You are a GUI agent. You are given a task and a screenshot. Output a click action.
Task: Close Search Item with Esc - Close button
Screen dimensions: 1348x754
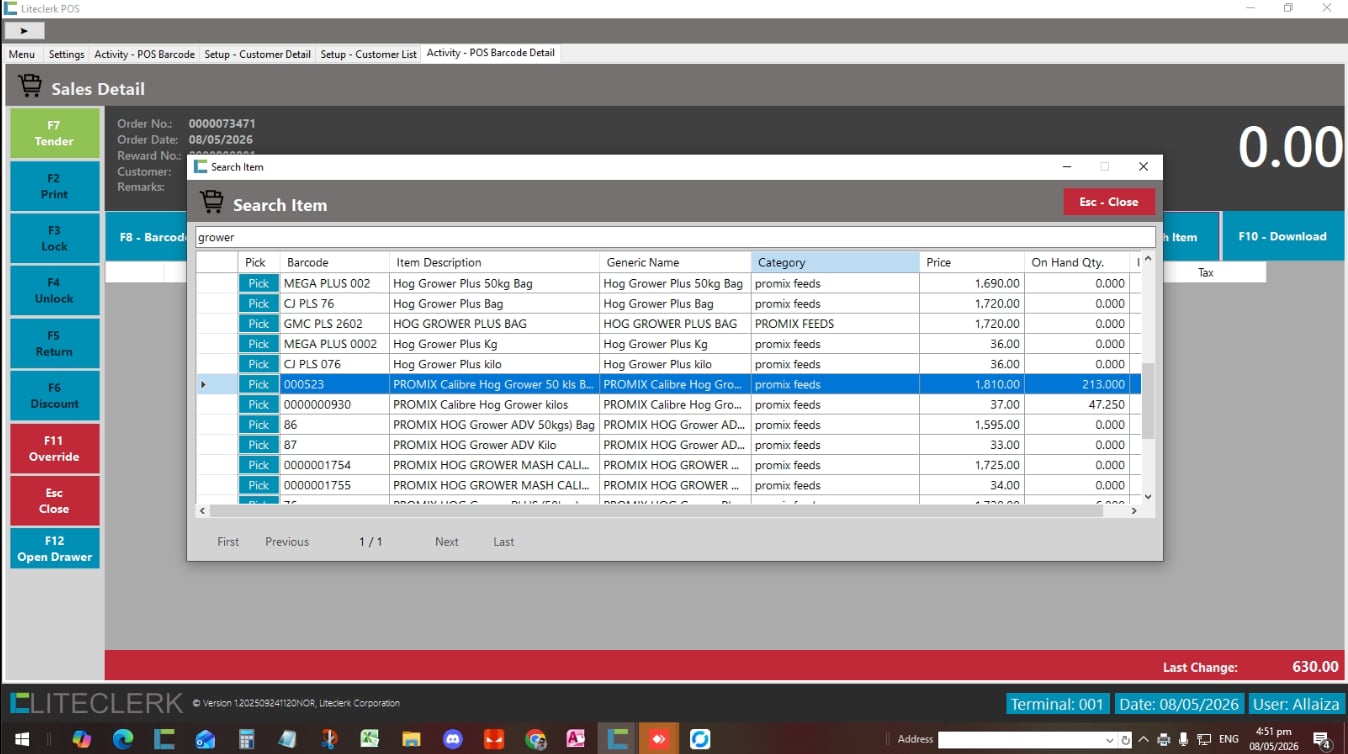point(1108,202)
